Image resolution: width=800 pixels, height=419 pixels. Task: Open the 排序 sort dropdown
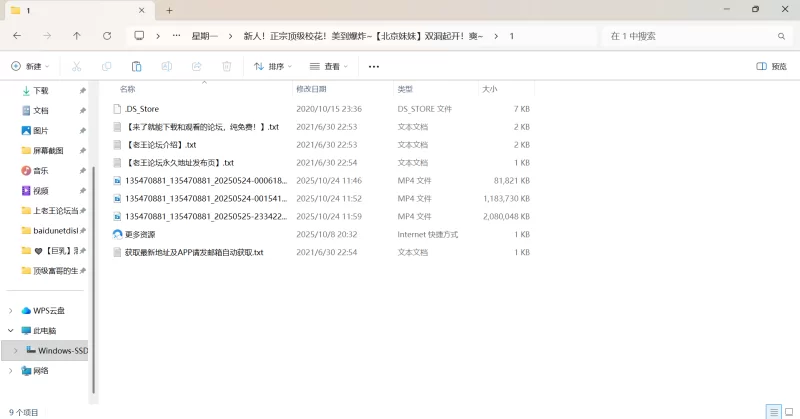(x=273, y=67)
